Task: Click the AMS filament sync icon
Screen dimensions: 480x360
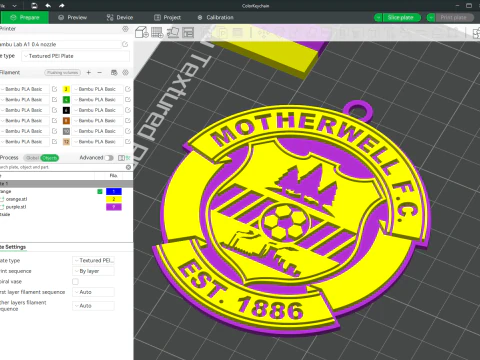Action: [114, 72]
